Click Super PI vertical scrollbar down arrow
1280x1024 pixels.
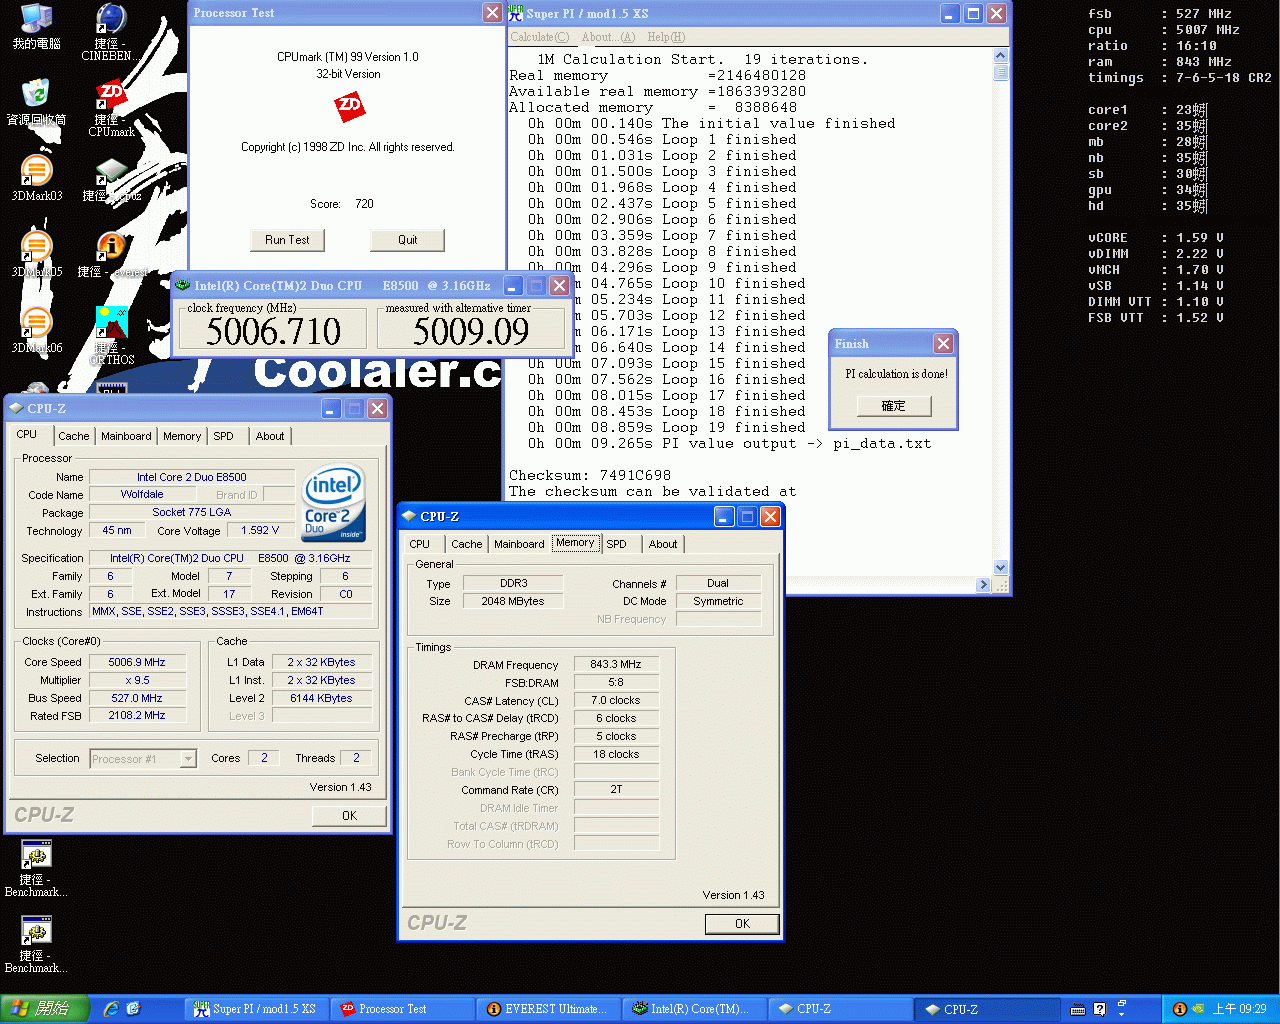(1001, 567)
